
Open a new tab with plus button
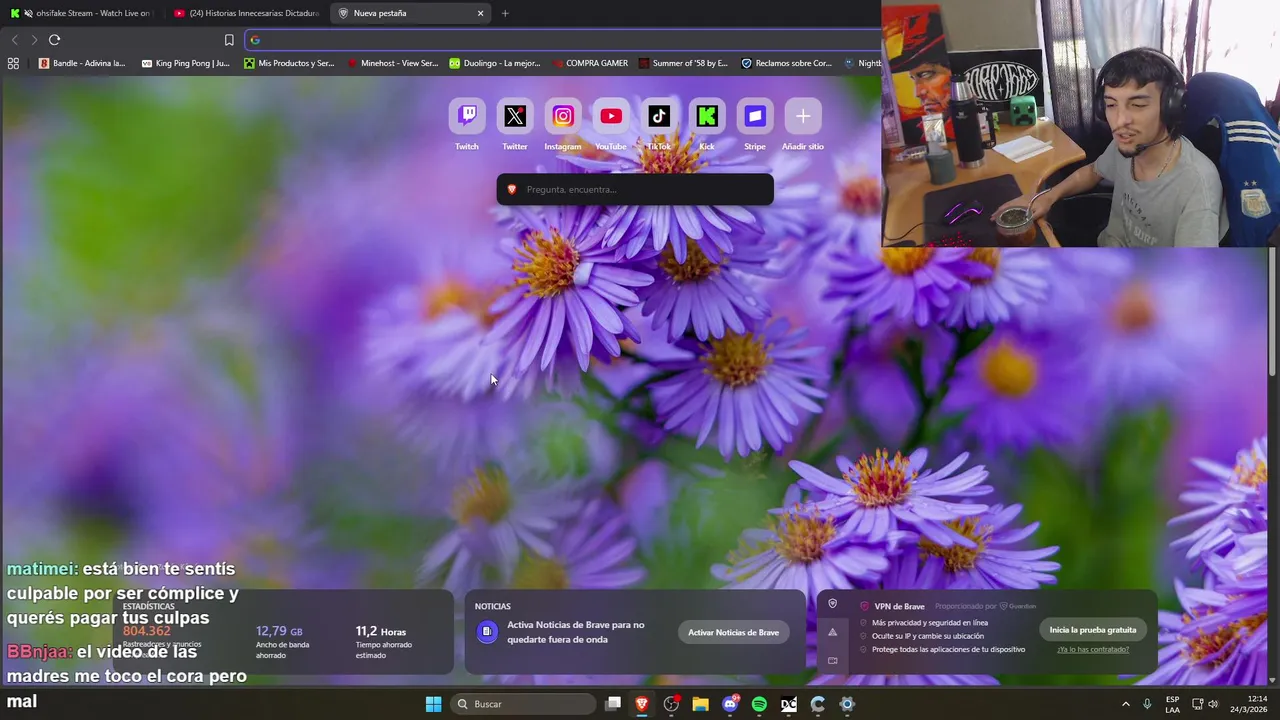coord(505,13)
